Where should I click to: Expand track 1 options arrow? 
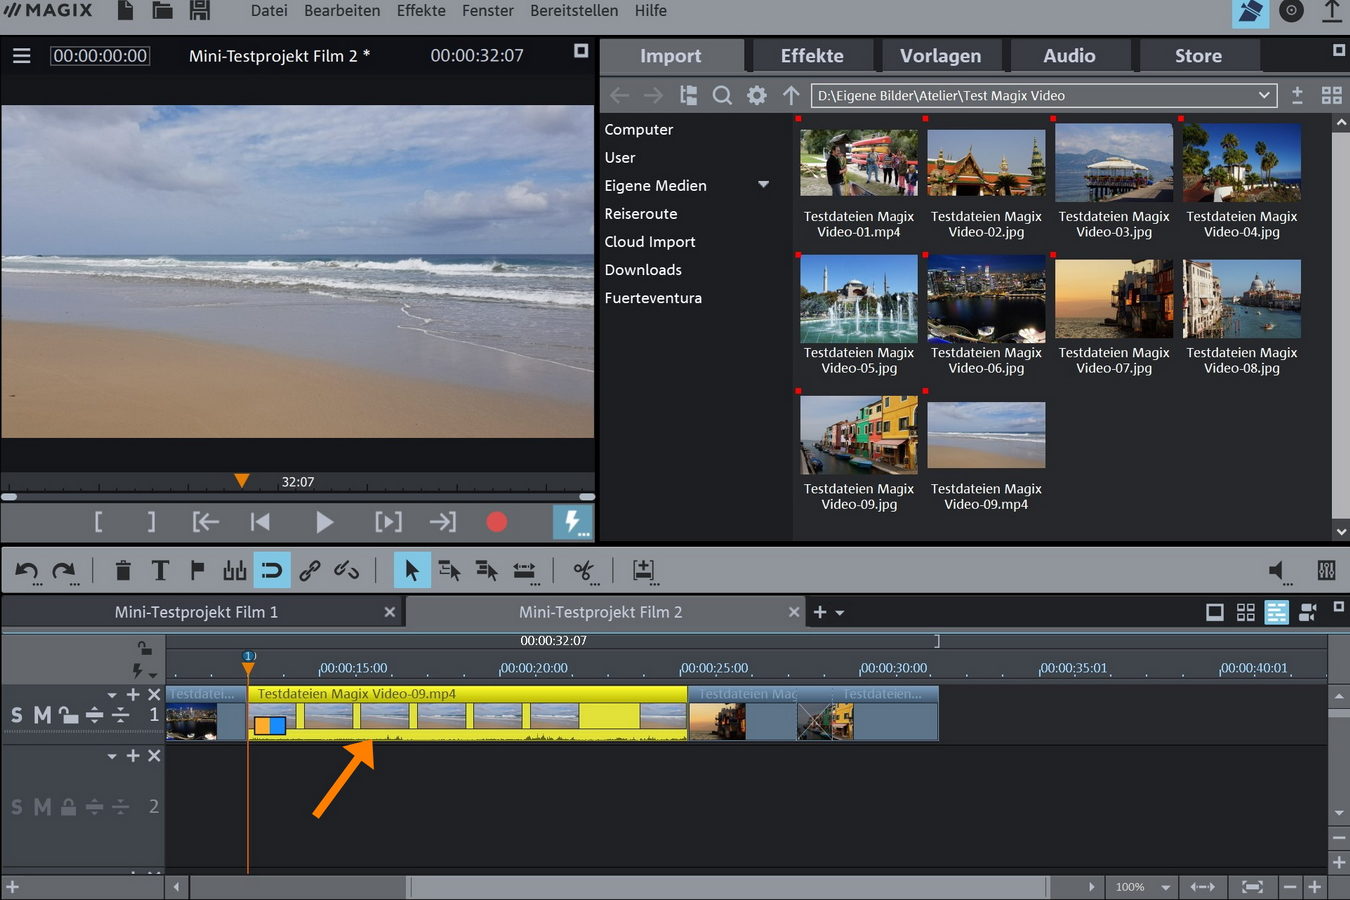[x=112, y=695]
